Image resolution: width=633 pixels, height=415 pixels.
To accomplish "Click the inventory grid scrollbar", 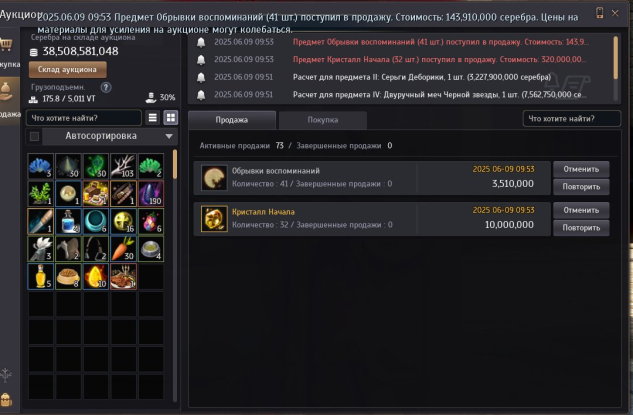I will (175, 164).
